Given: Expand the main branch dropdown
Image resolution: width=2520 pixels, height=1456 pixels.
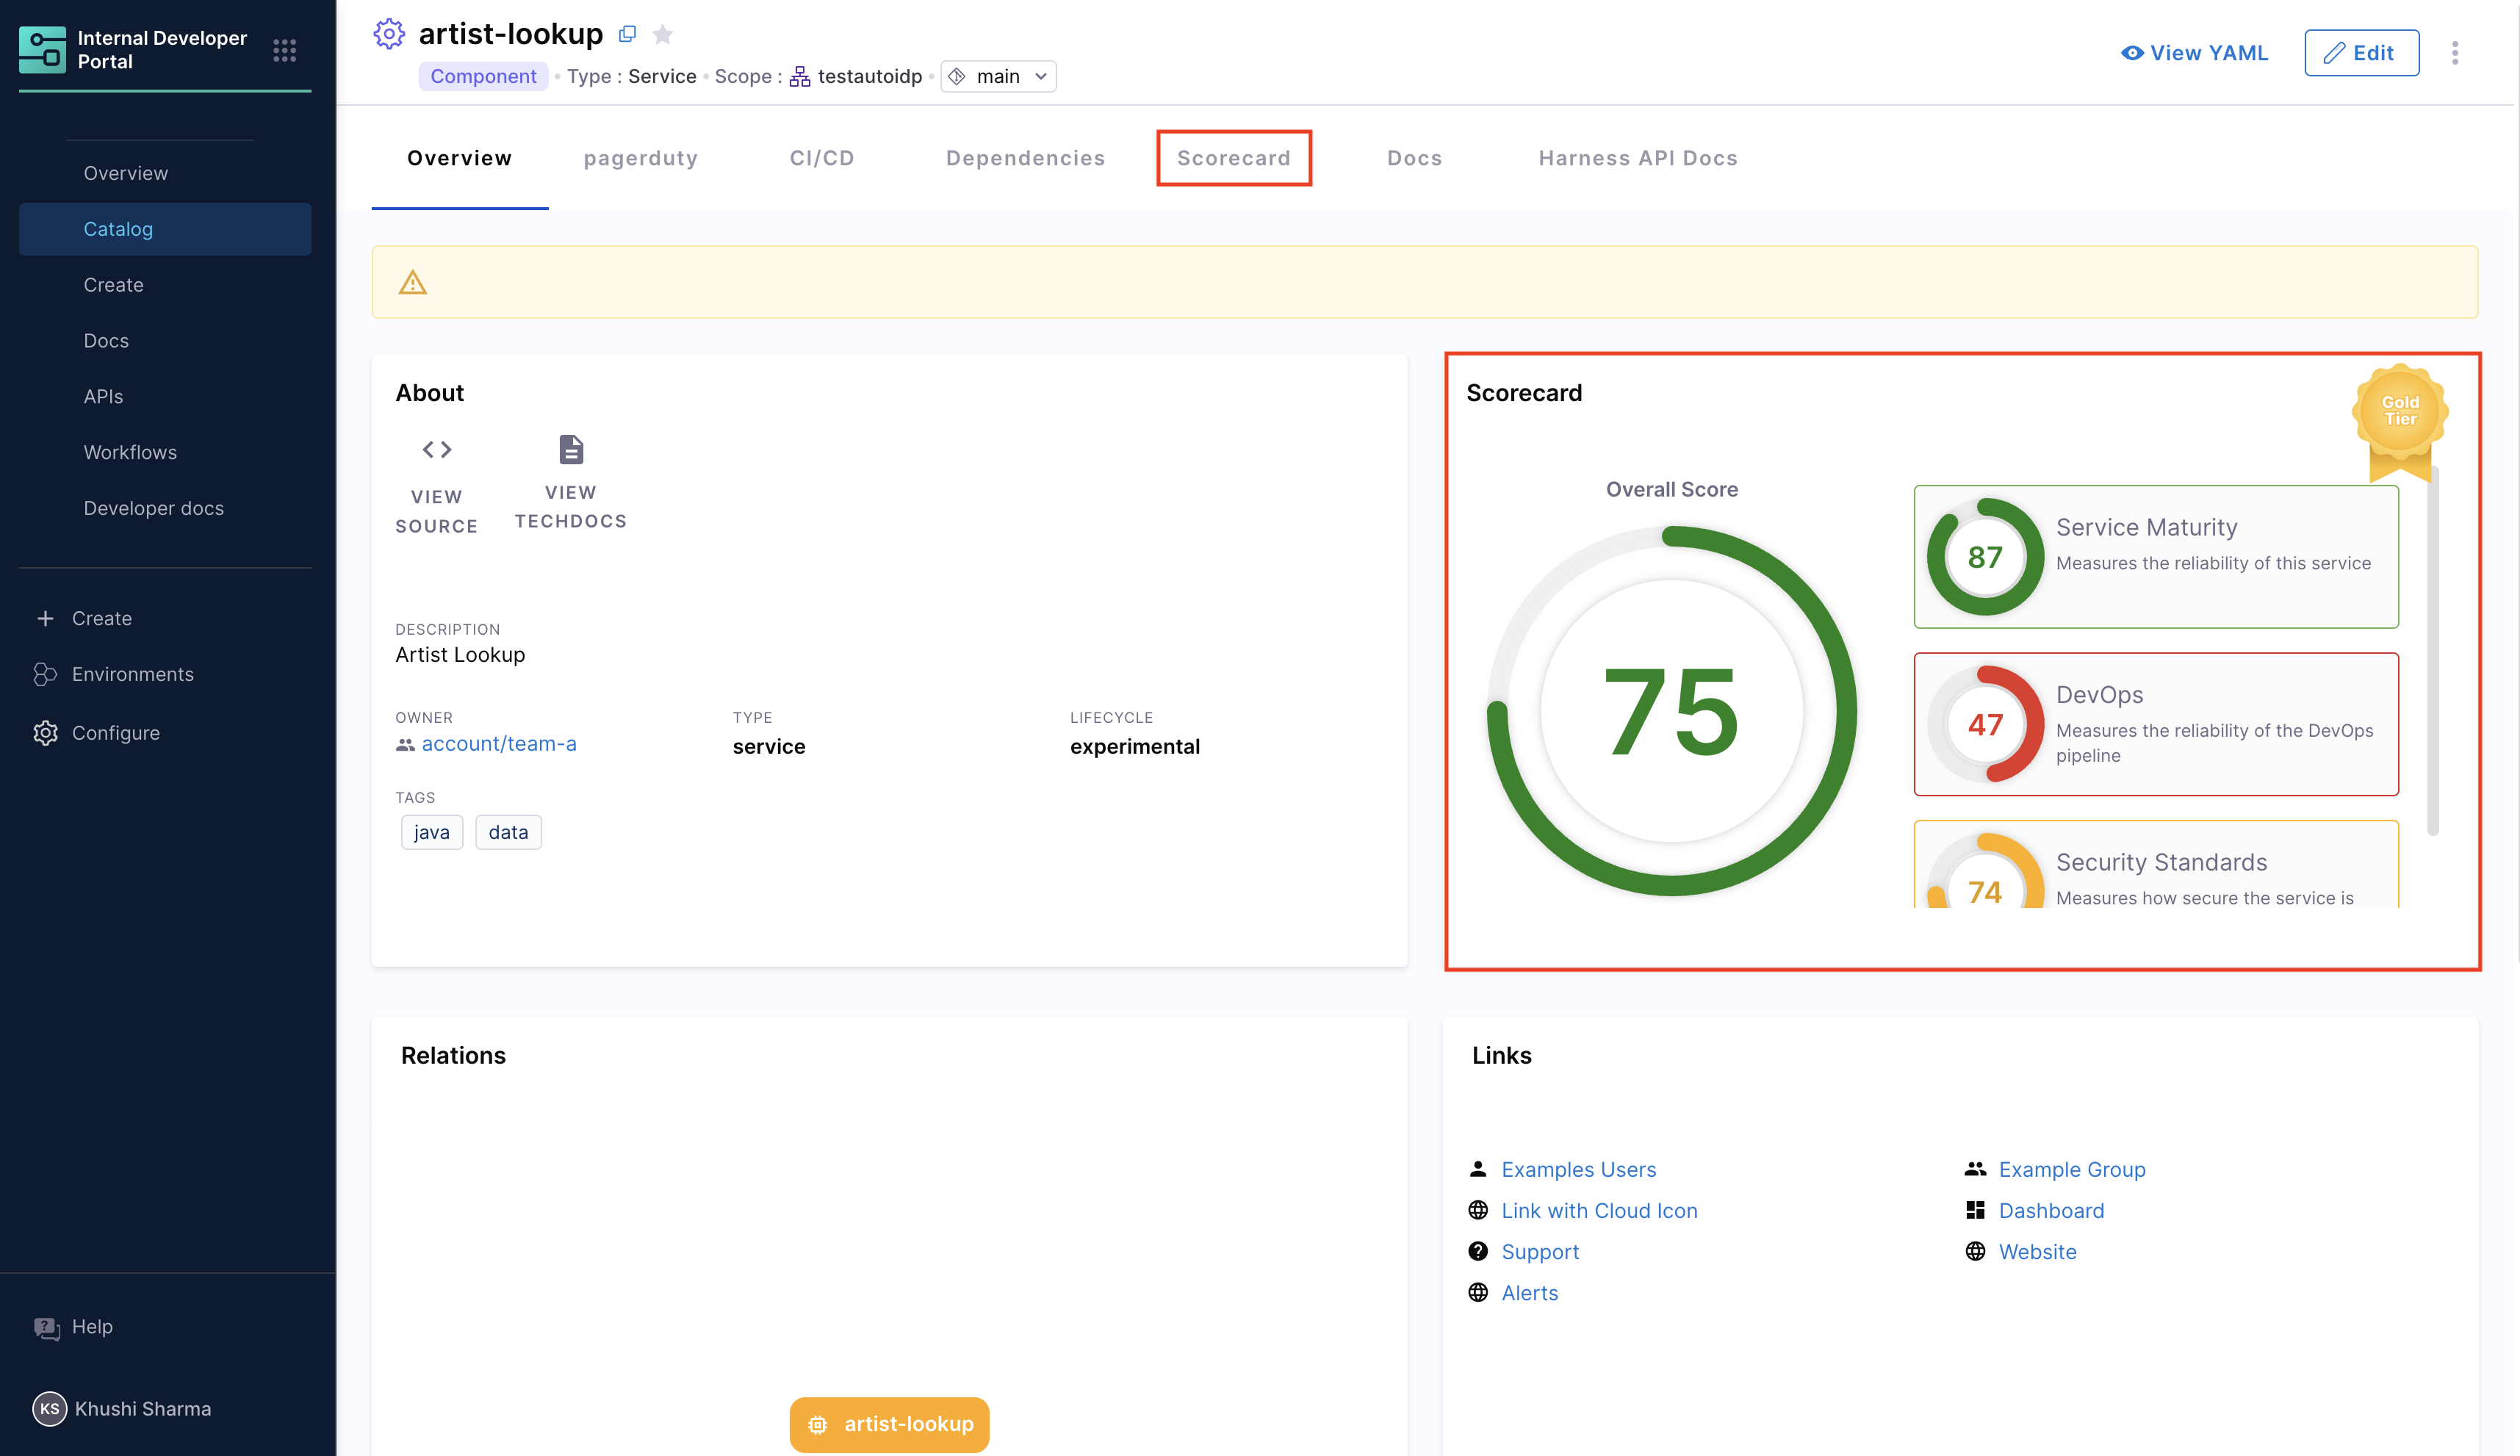Looking at the screenshot, I should point(998,77).
